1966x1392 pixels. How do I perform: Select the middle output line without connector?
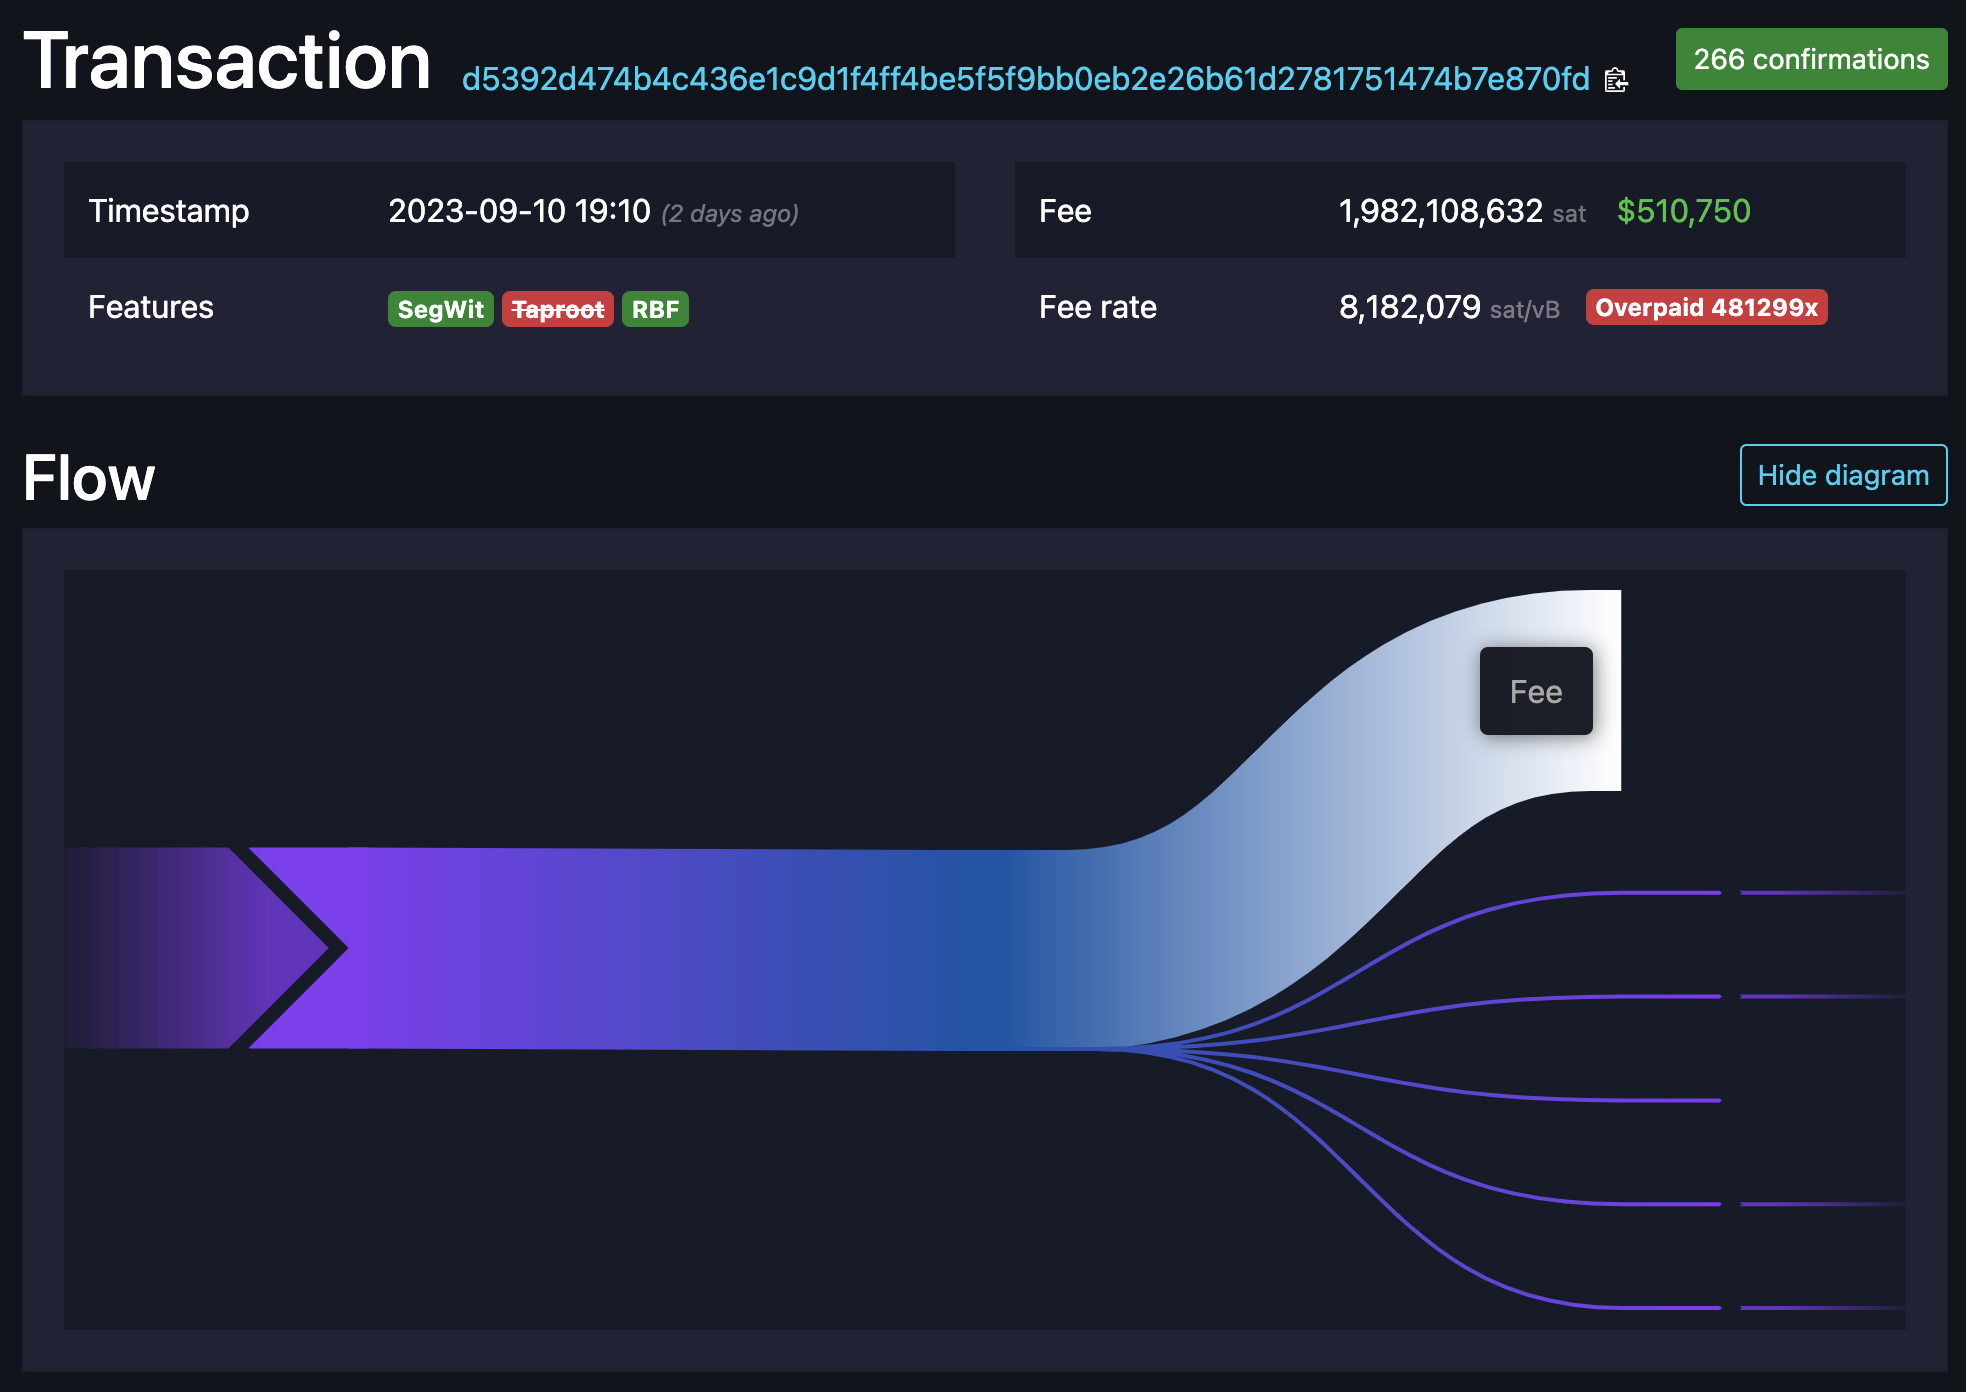coord(1650,1100)
